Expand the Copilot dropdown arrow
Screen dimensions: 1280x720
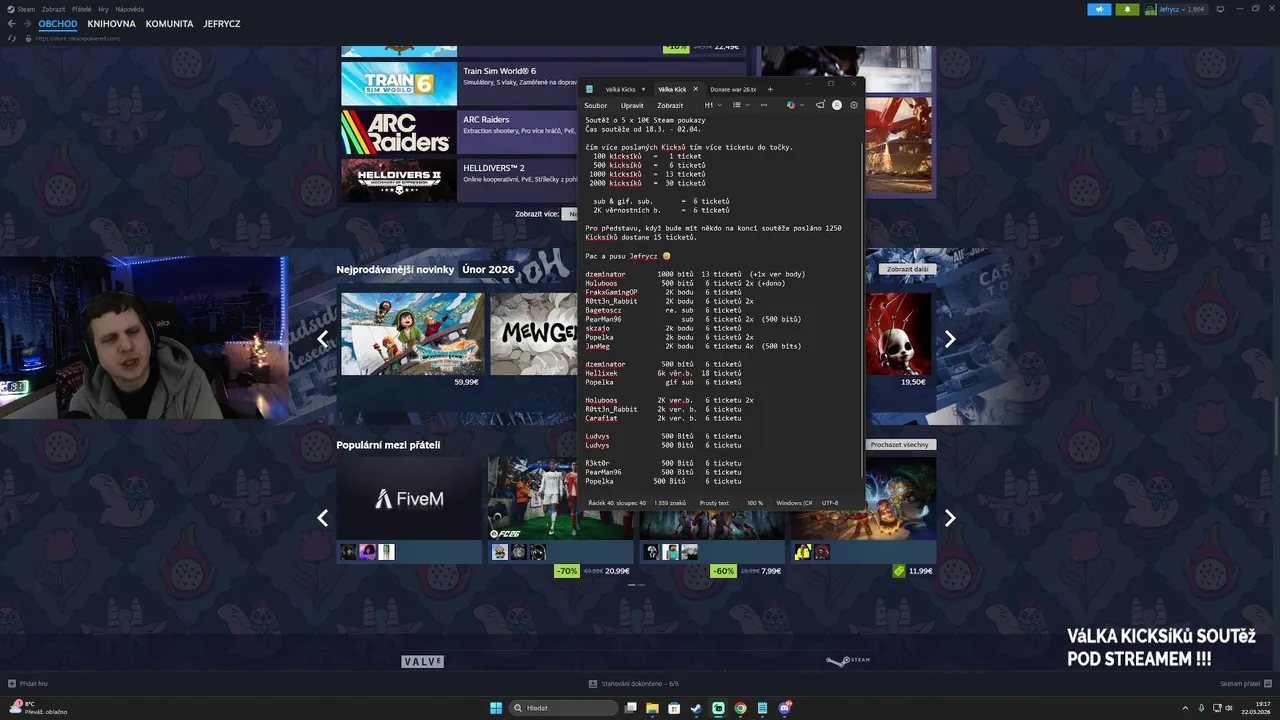(801, 105)
